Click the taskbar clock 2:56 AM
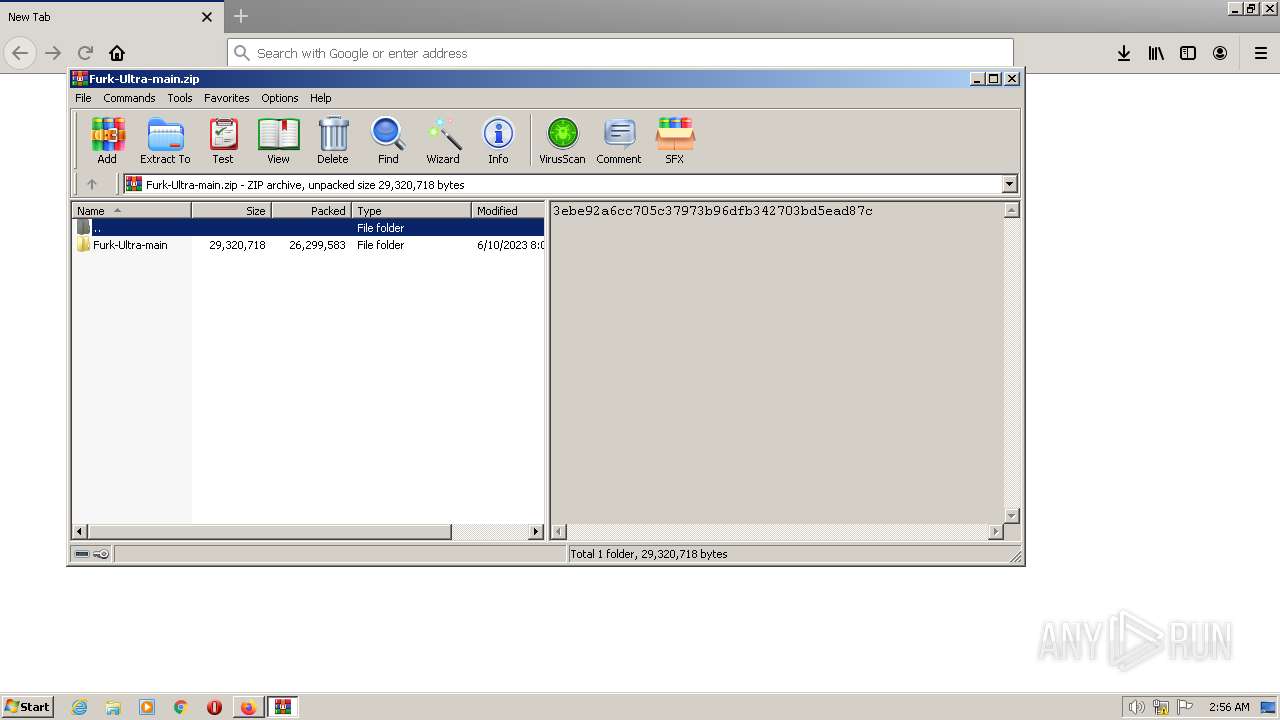Screen dimensions: 1280x720 [1229, 707]
